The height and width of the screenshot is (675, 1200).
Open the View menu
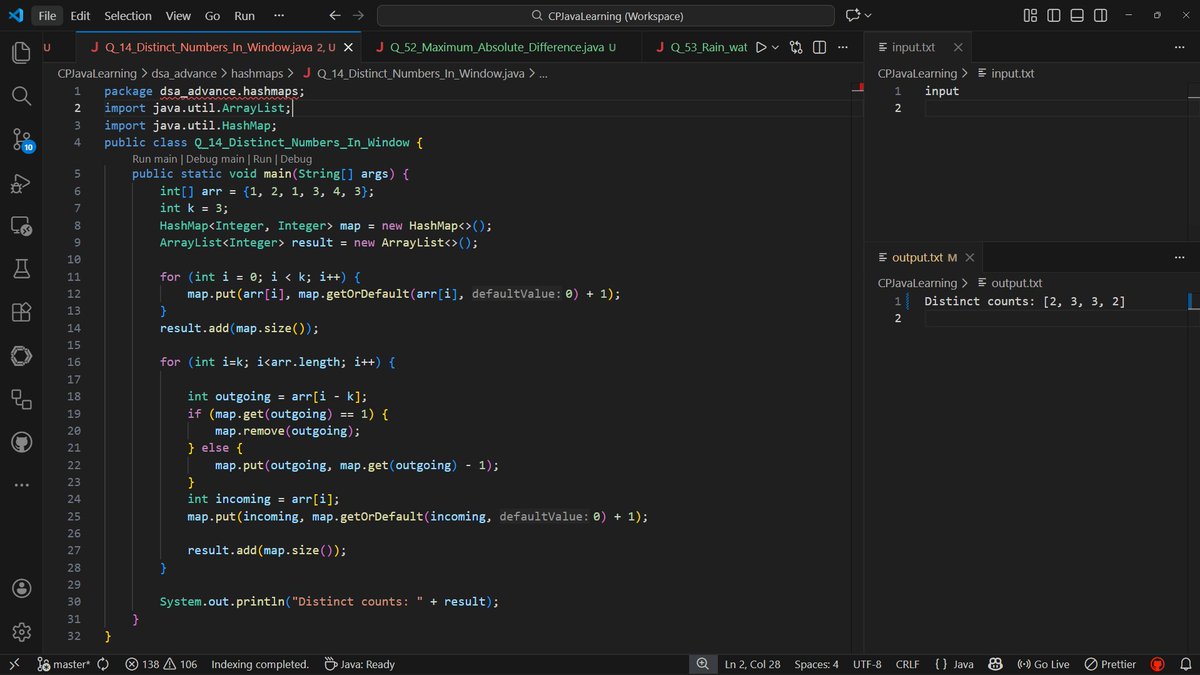[x=178, y=16]
